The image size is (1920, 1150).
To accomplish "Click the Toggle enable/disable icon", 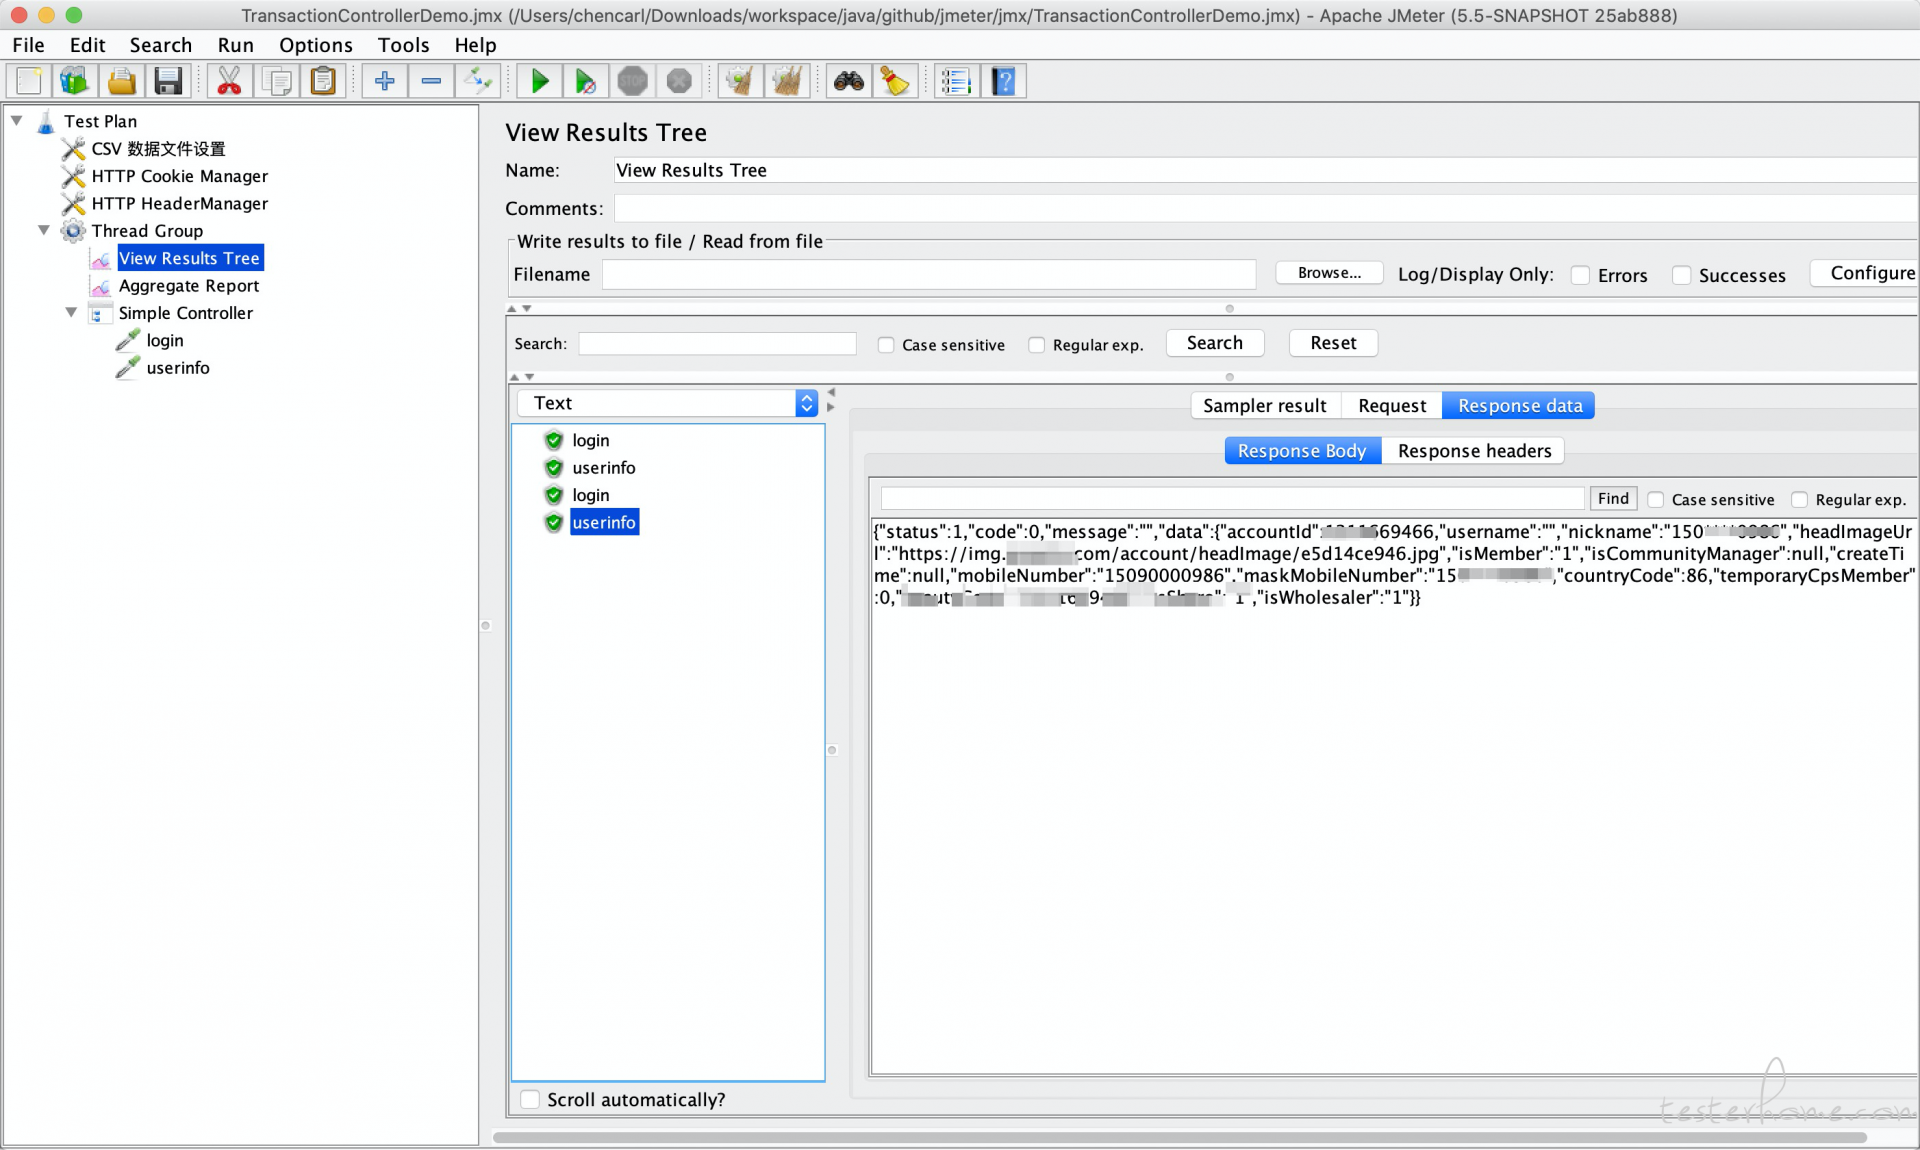I will tap(477, 81).
